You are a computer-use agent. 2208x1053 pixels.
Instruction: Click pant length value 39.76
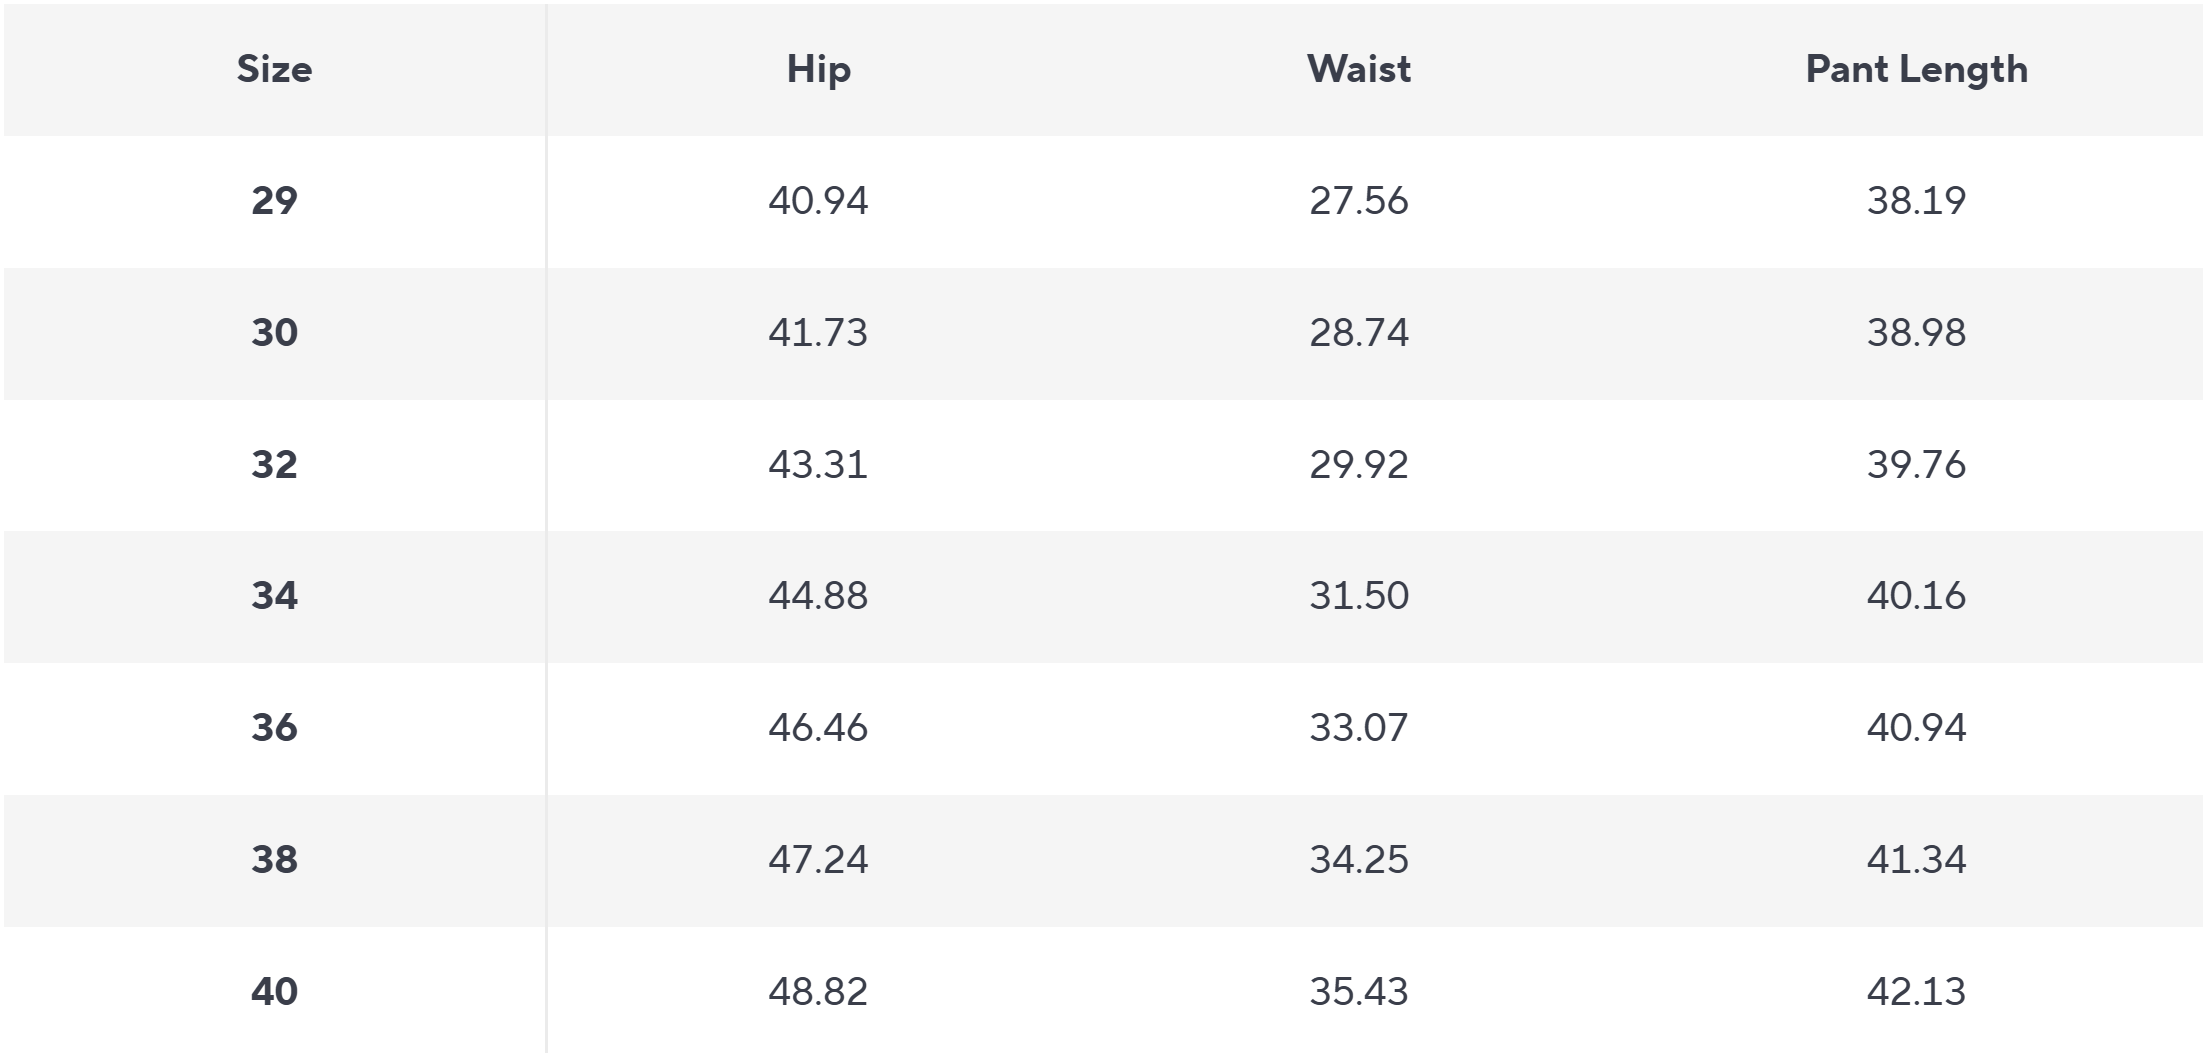[x=1916, y=464]
